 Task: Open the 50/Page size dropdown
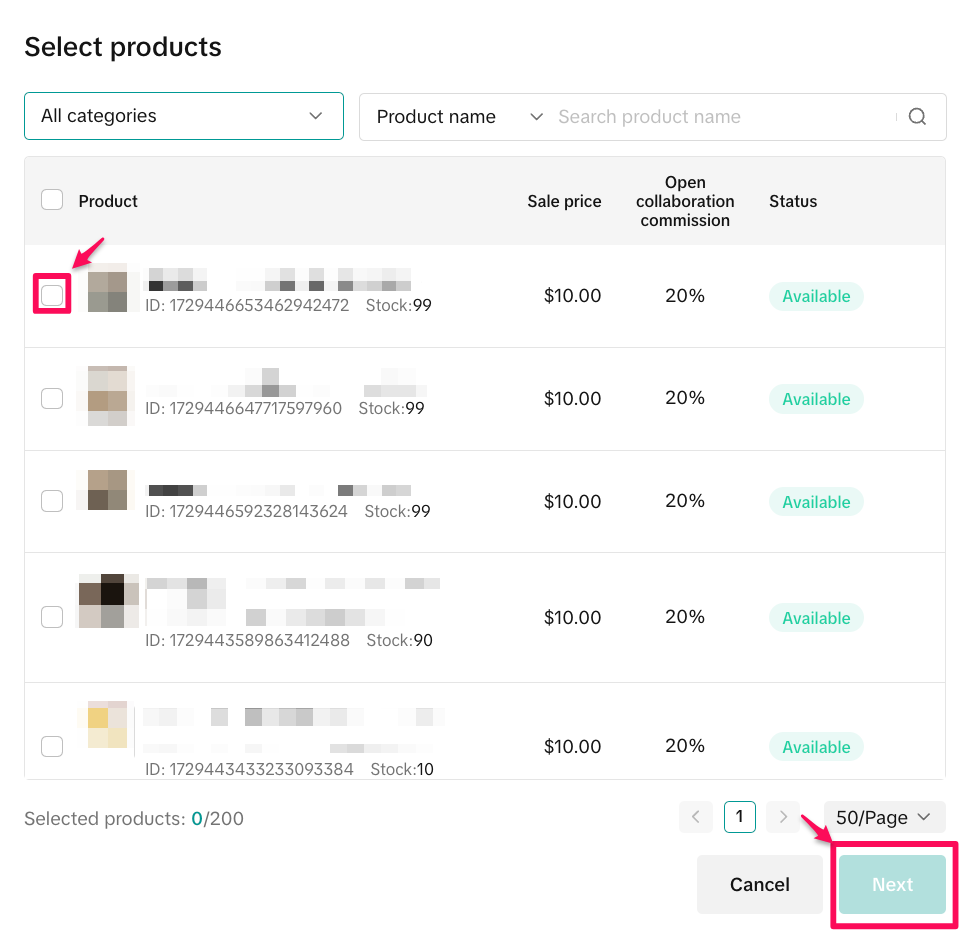coord(884,817)
